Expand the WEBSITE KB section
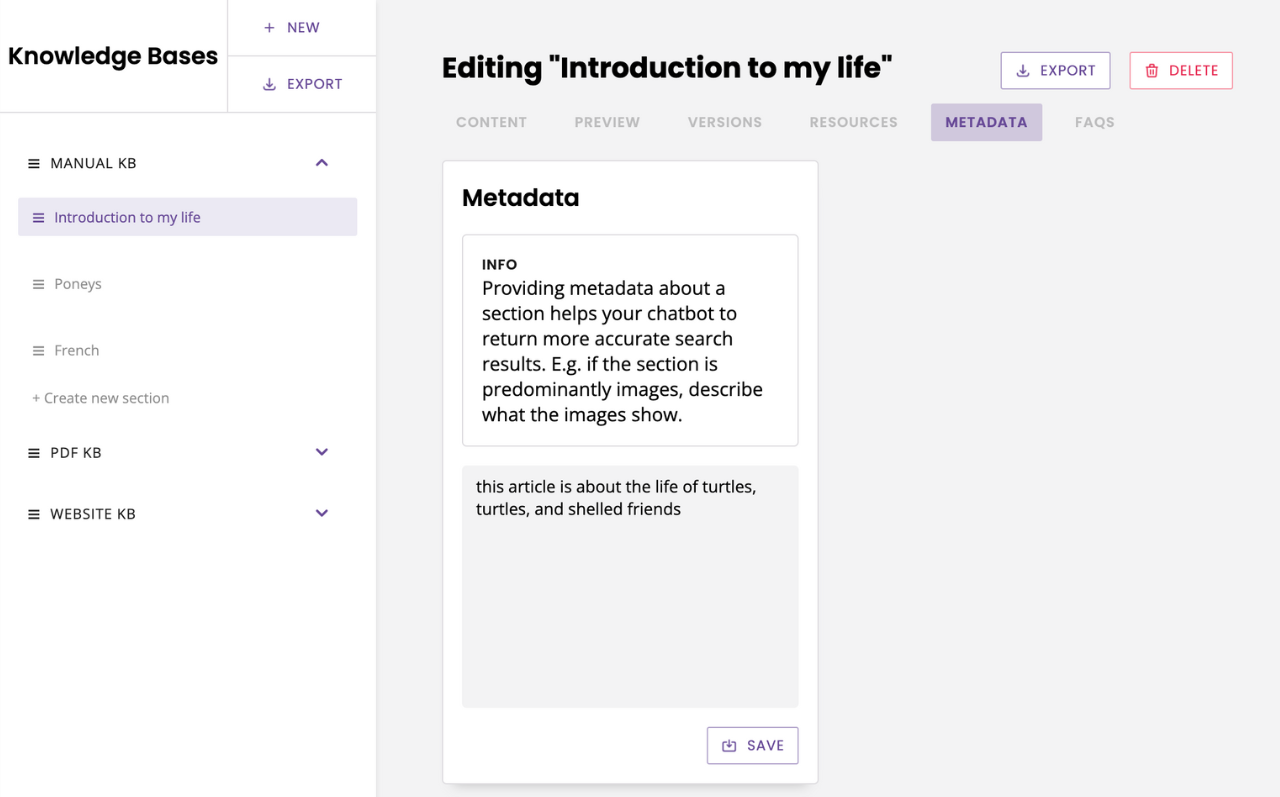1280x797 pixels. [321, 512]
